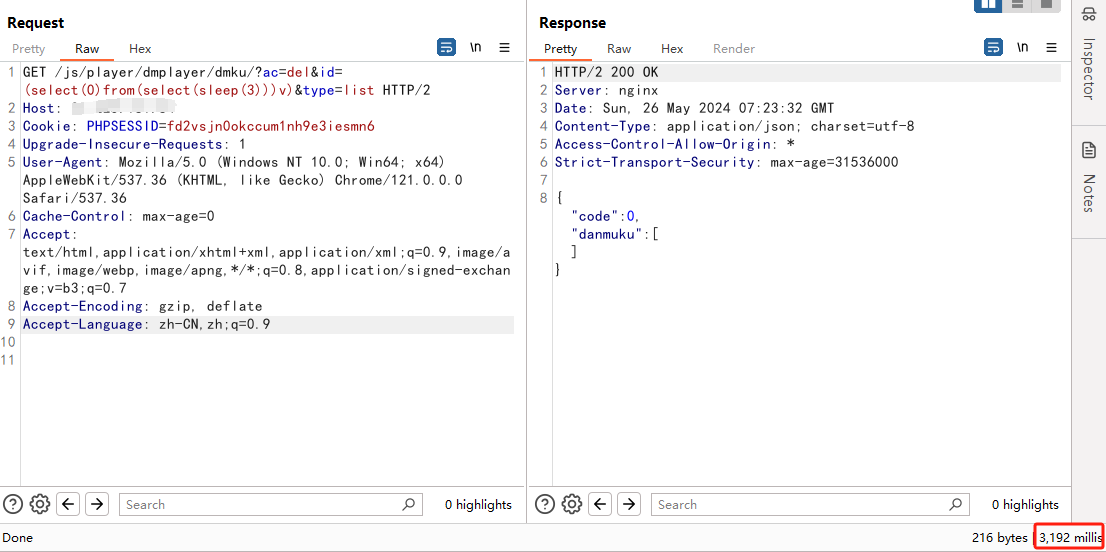Click the help icon below Request panel
The image size is (1106, 552).
[13, 504]
